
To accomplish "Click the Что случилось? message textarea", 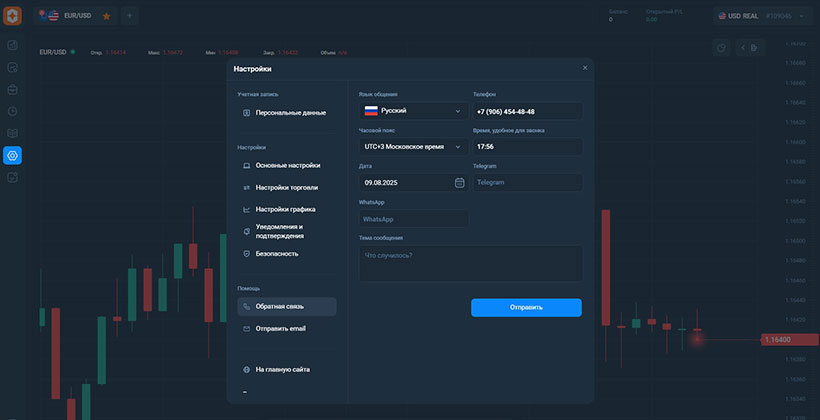I will 471,264.
